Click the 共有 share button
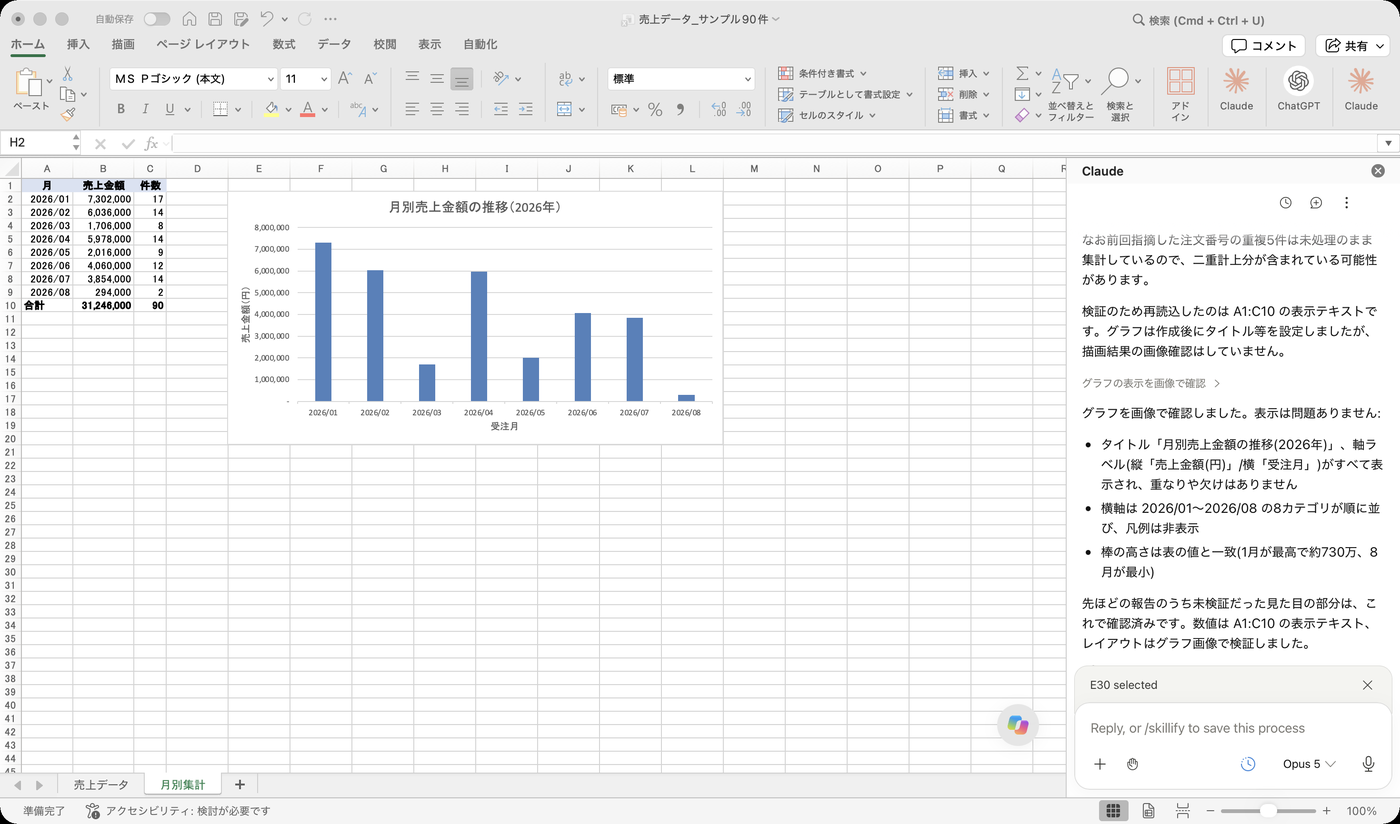Image resolution: width=1400 pixels, height=824 pixels. (x=1353, y=46)
